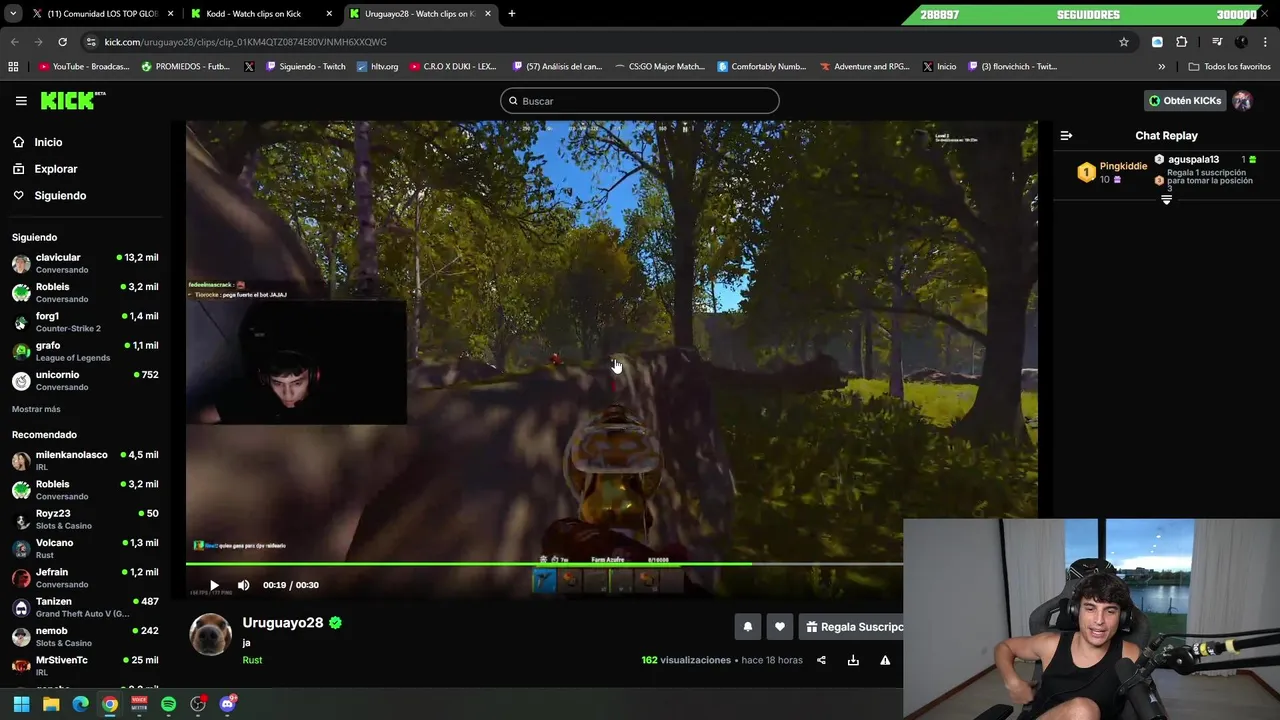Open the browser extensions puzzle icon

[x=1182, y=42]
